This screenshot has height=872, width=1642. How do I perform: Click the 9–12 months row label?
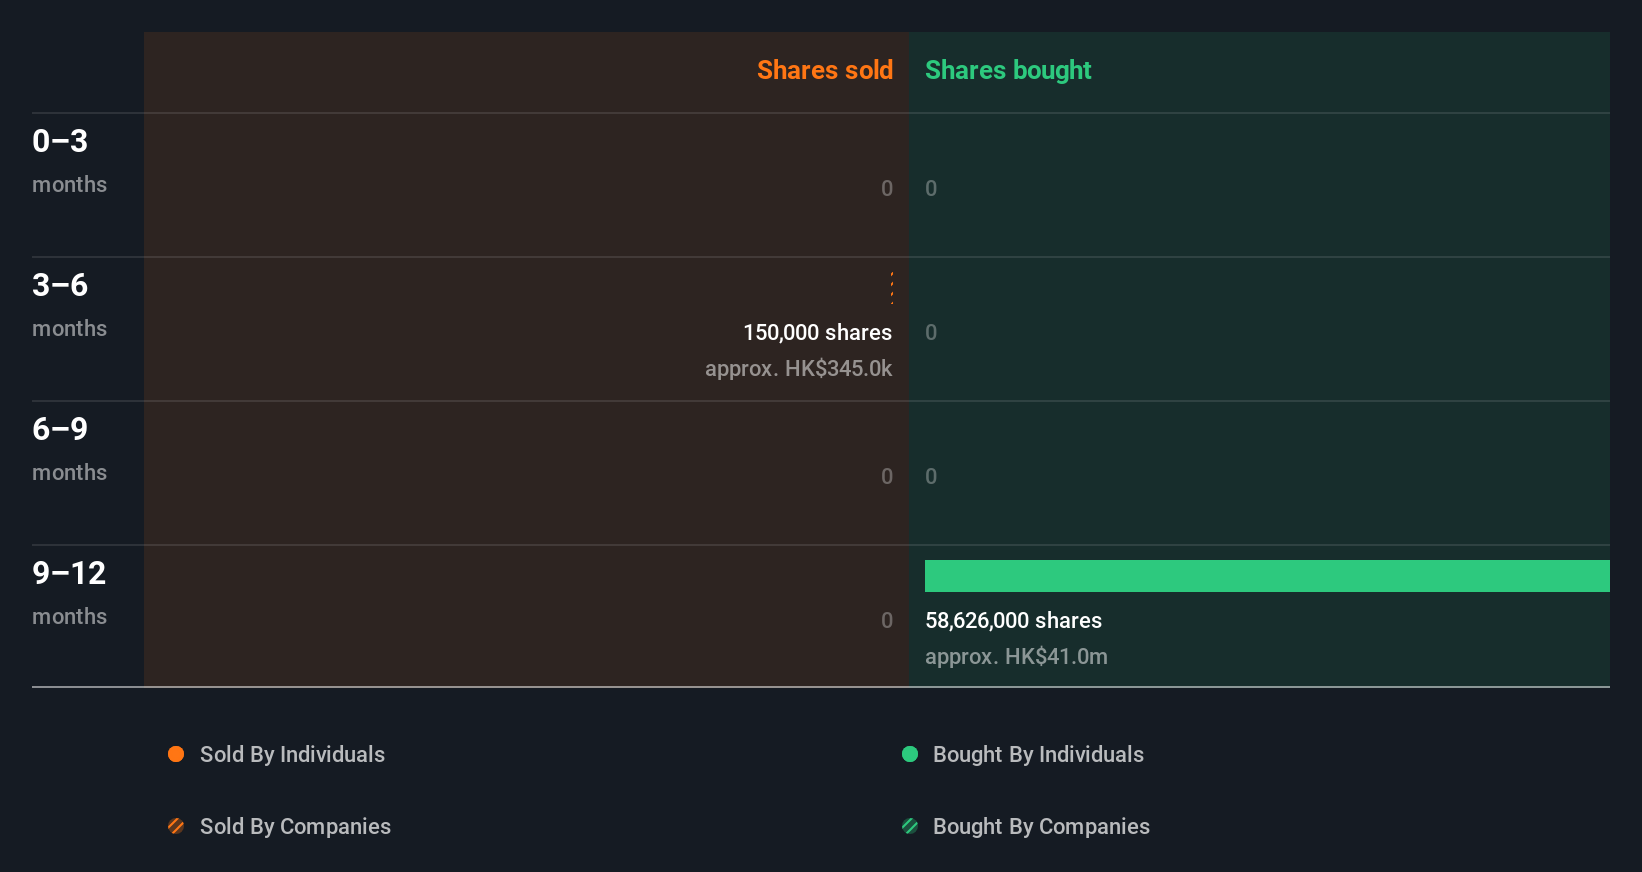[x=69, y=592]
